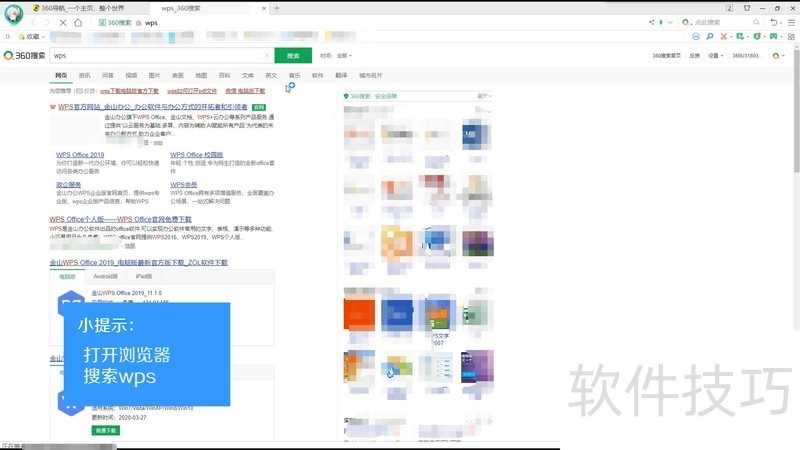800x450 pixels.
Task: Open the WPS官方网站 search result link
Action: coord(153,107)
